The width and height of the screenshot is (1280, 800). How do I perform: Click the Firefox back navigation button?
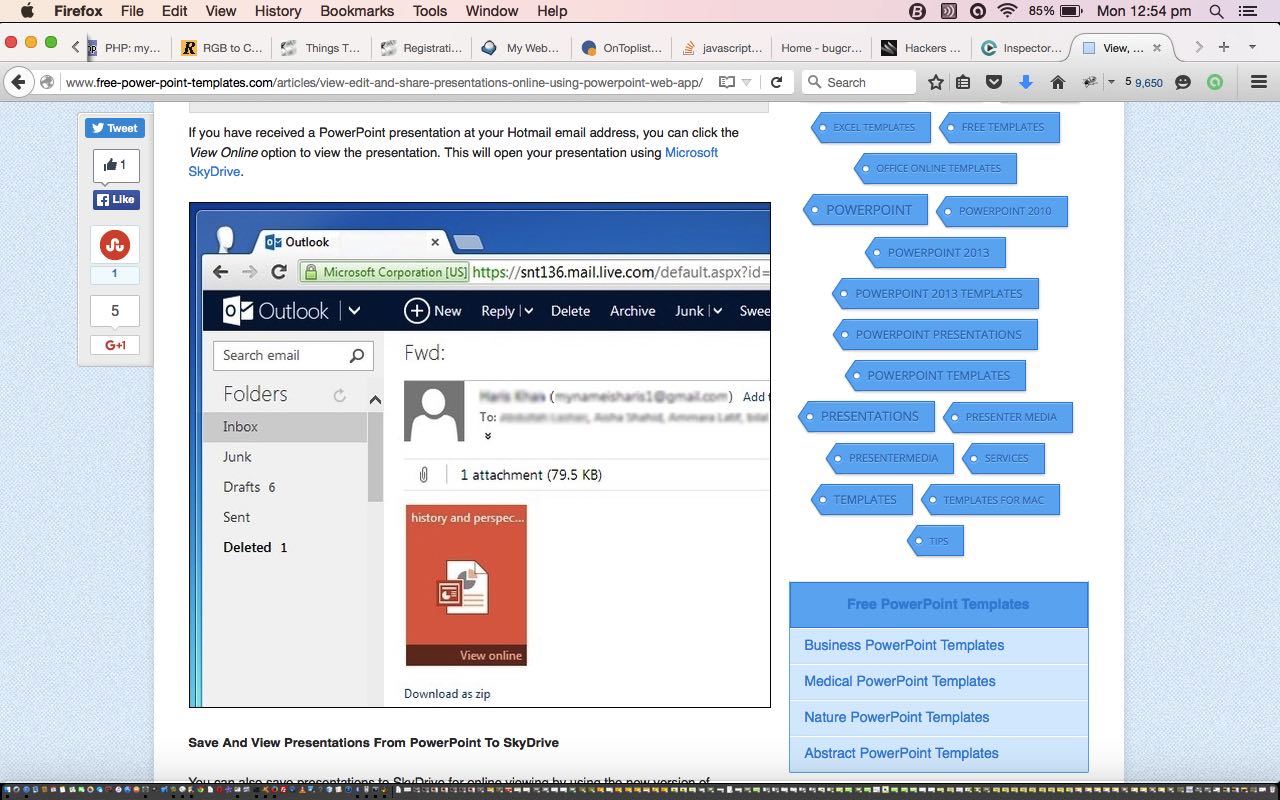coord(17,82)
